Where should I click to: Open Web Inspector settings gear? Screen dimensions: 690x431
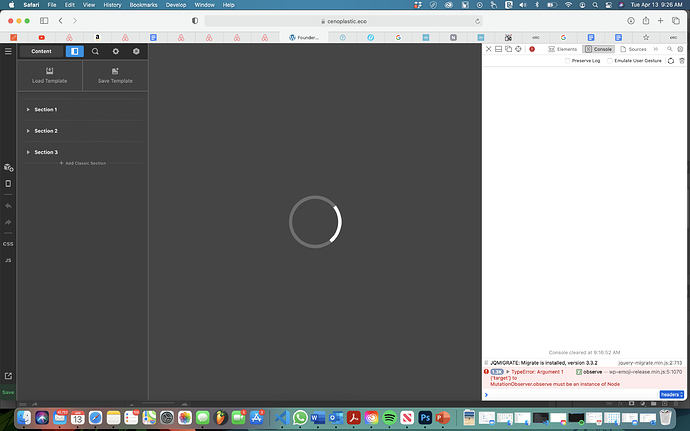tap(680, 49)
